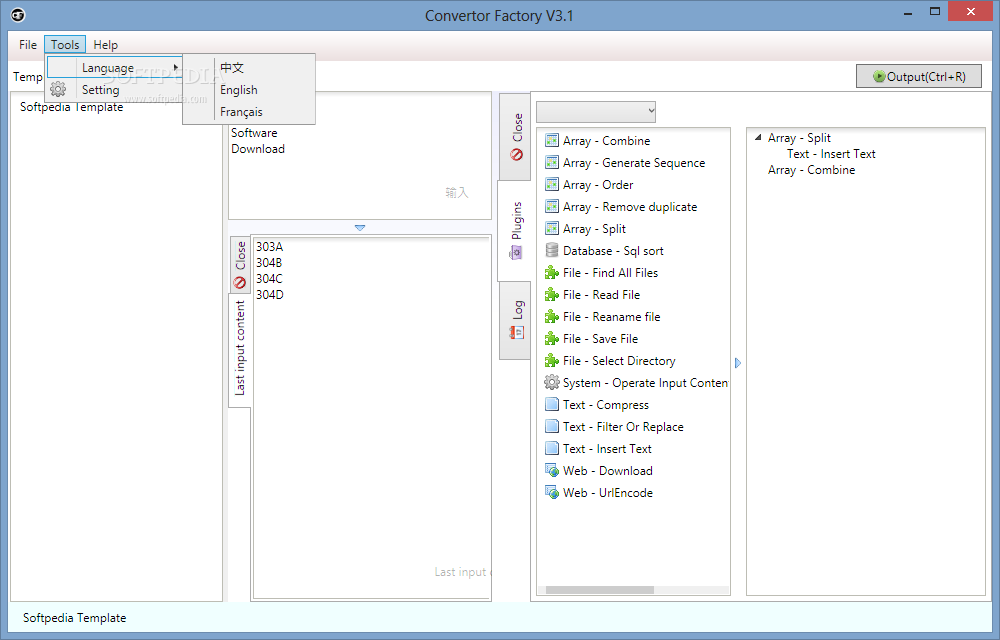1000x640 pixels.
Task: Click the File - Find All Files icon
Action: pyautogui.click(x=552, y=273)
